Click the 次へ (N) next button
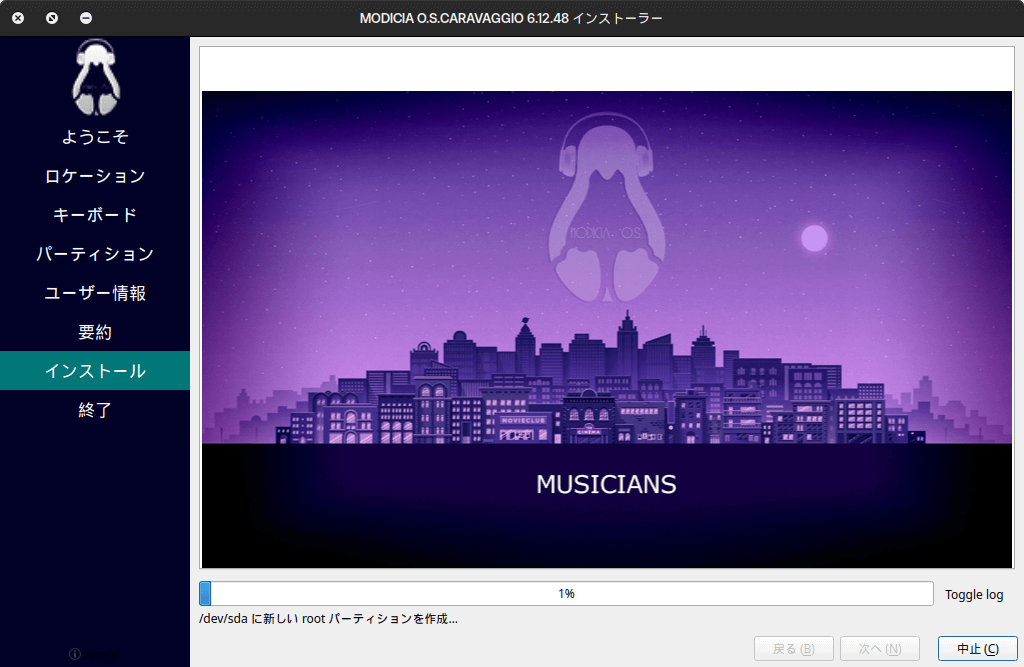Screen dimensions: 1024x667 click(879, 648)
